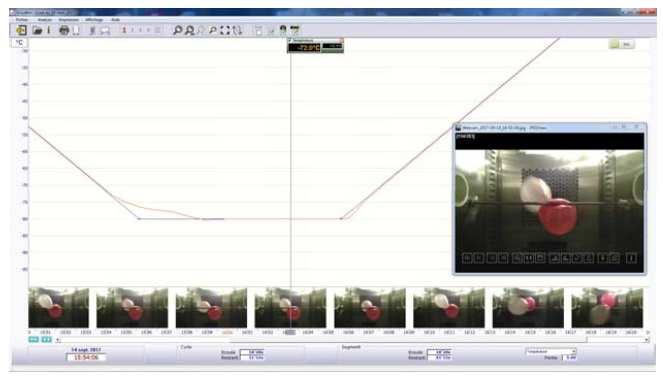Open the Analyse menu

click(44, 19)
